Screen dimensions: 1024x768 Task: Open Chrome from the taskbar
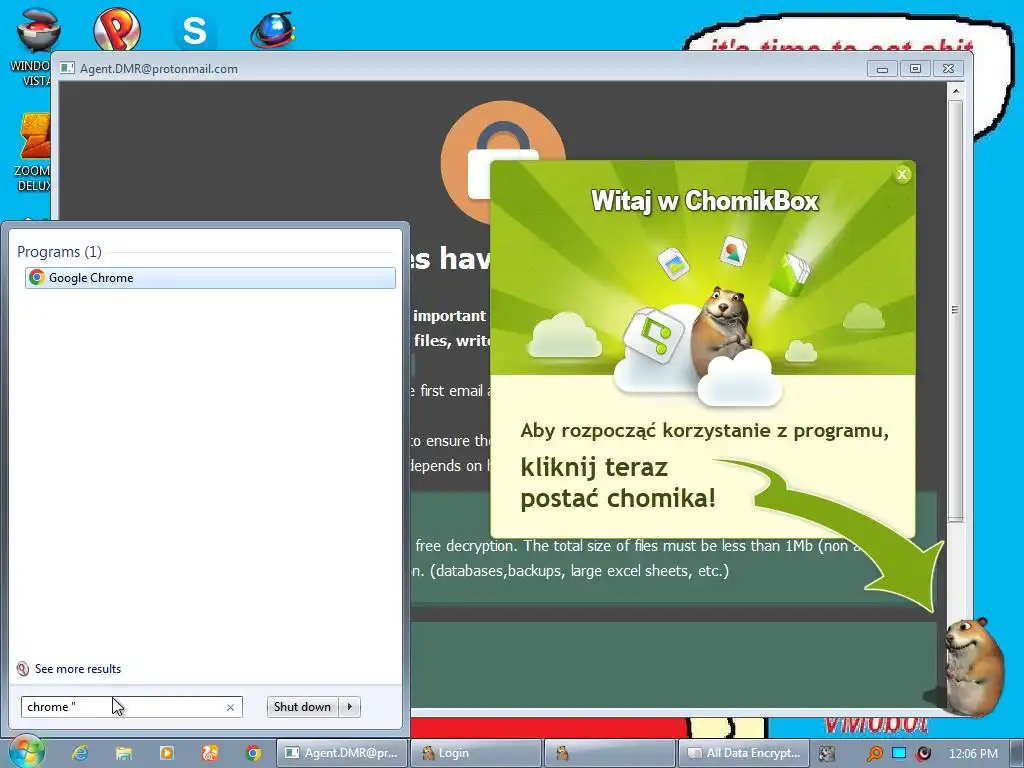pyautogui.click(x=253, y=753)
